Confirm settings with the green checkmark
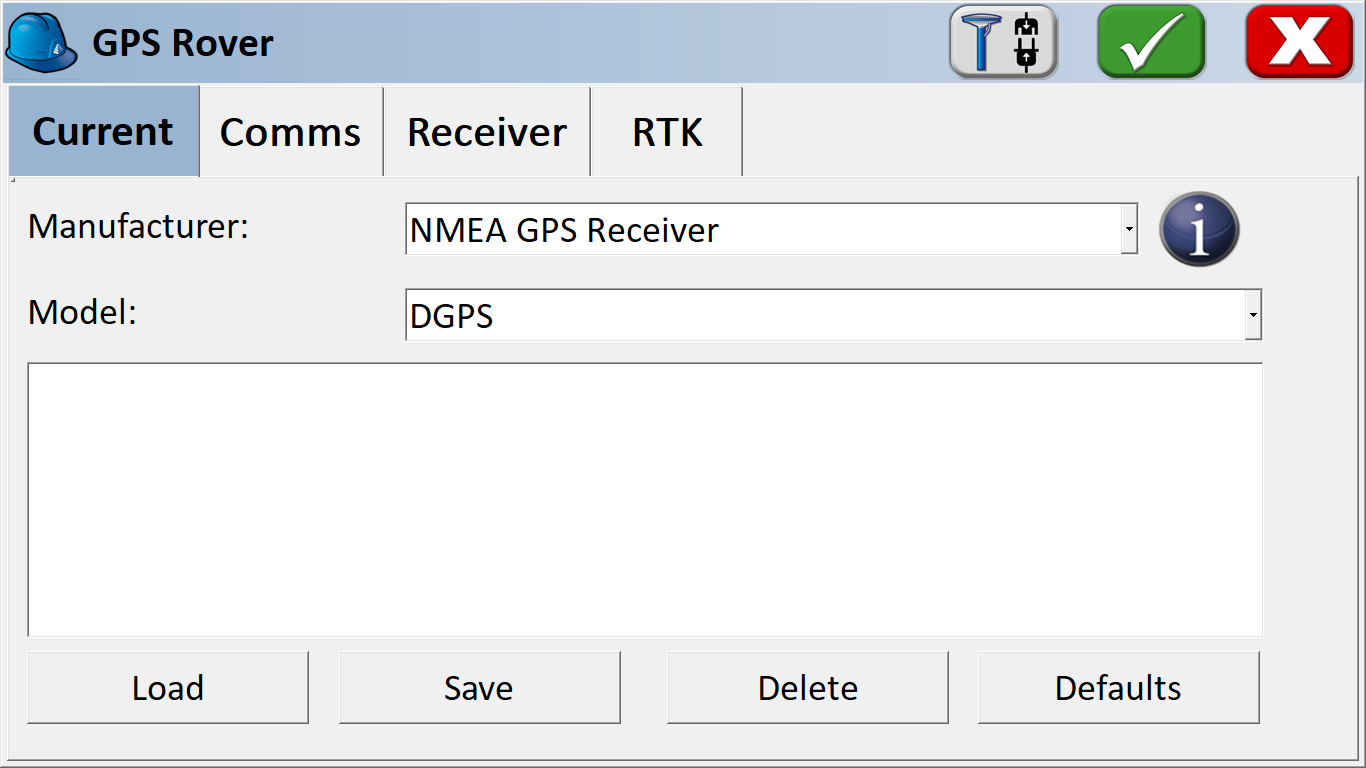 1151,42
